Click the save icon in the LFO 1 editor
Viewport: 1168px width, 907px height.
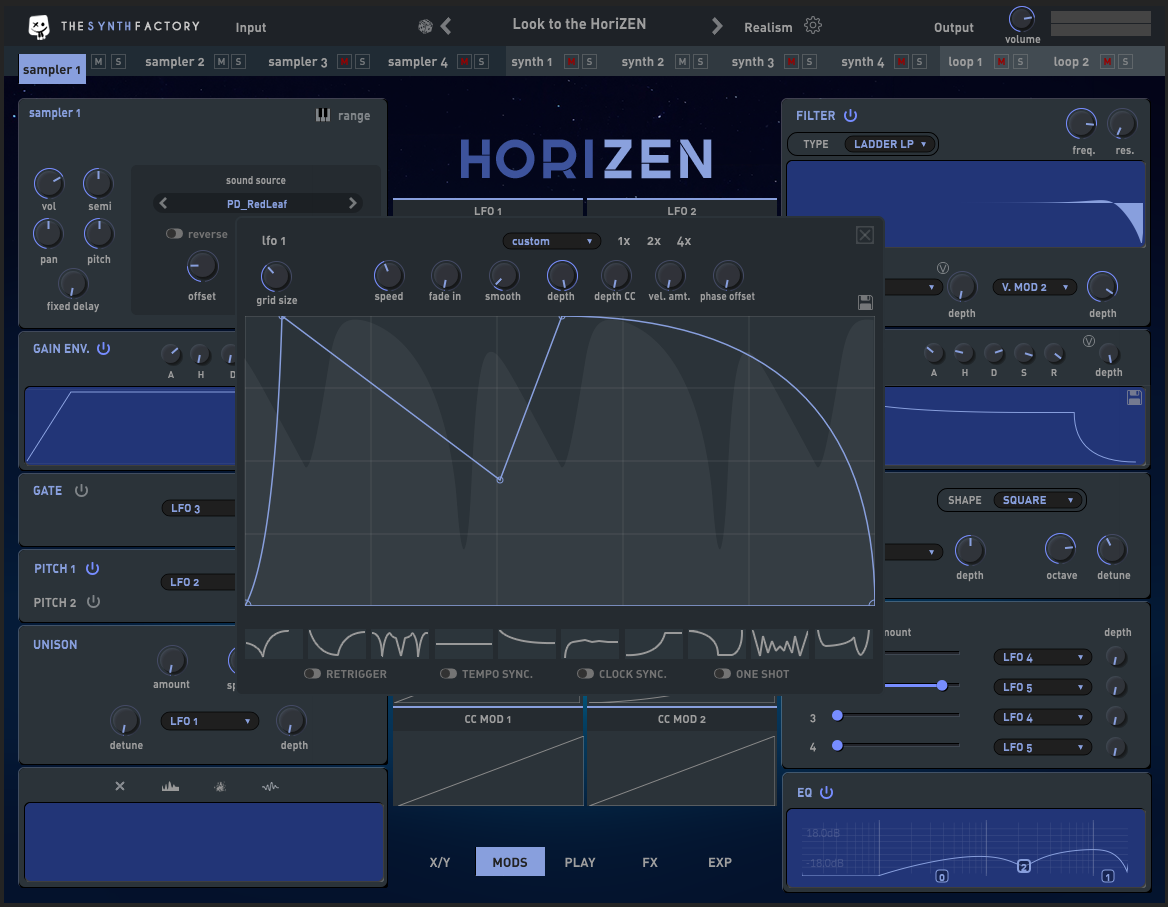click(x=865, y=302)
